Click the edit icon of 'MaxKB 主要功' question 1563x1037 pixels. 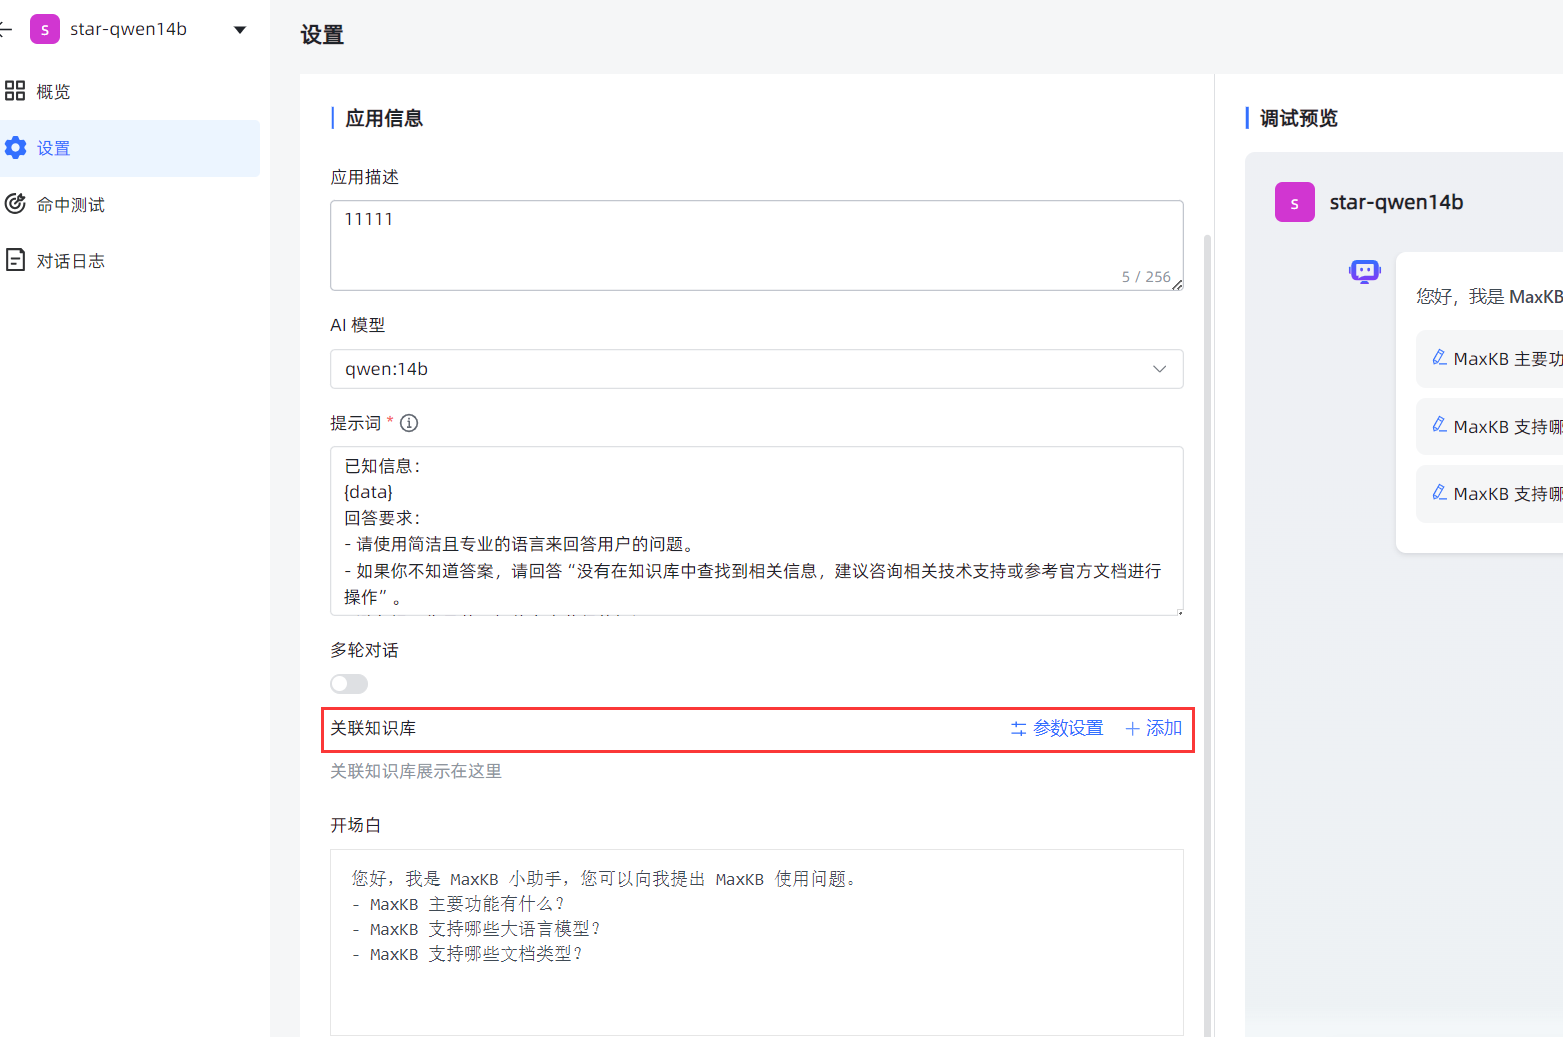(1439, 357)
